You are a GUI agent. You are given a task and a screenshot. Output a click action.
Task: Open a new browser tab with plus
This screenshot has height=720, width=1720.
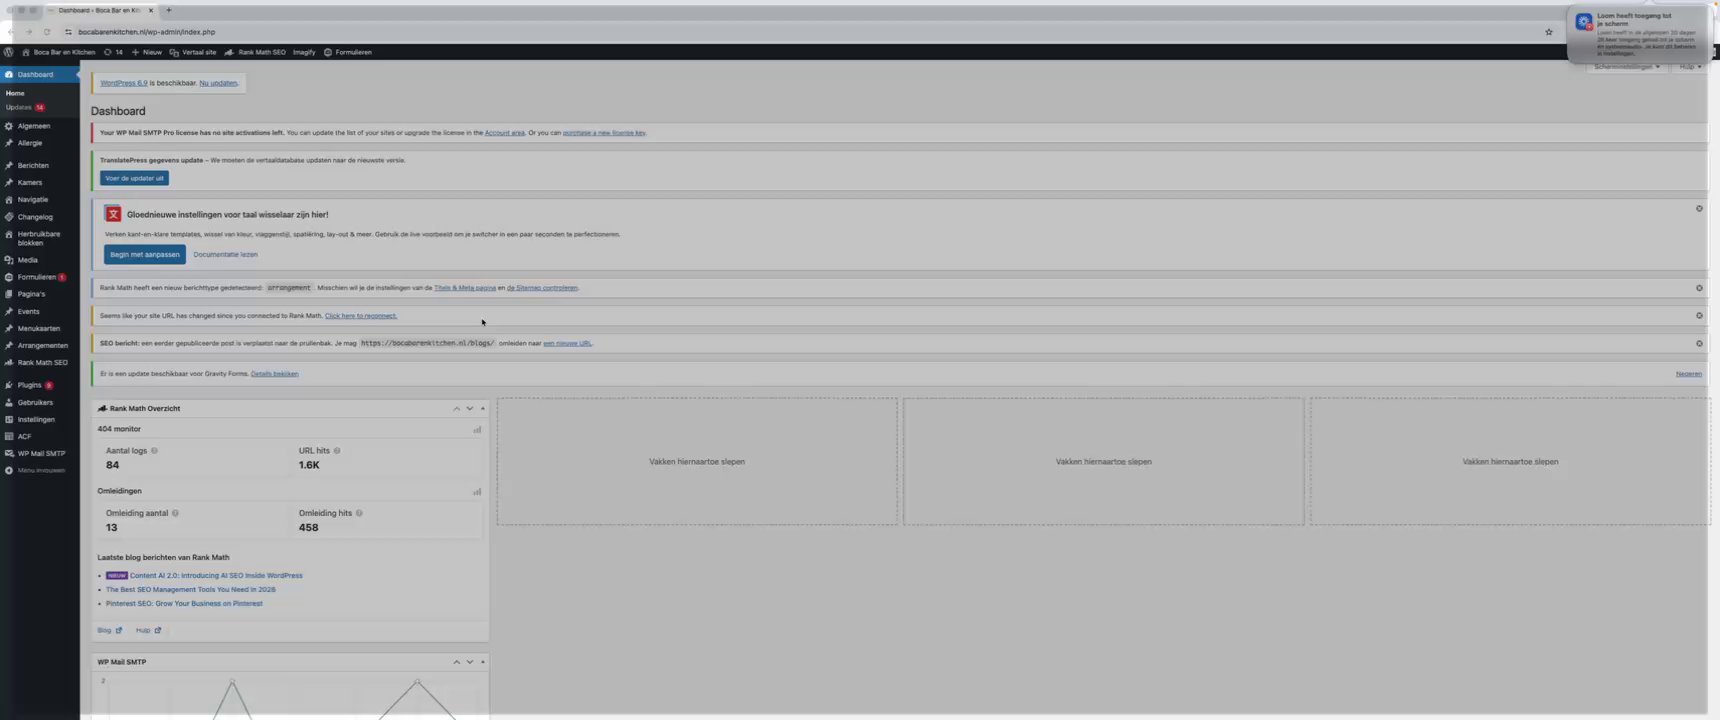169,10
